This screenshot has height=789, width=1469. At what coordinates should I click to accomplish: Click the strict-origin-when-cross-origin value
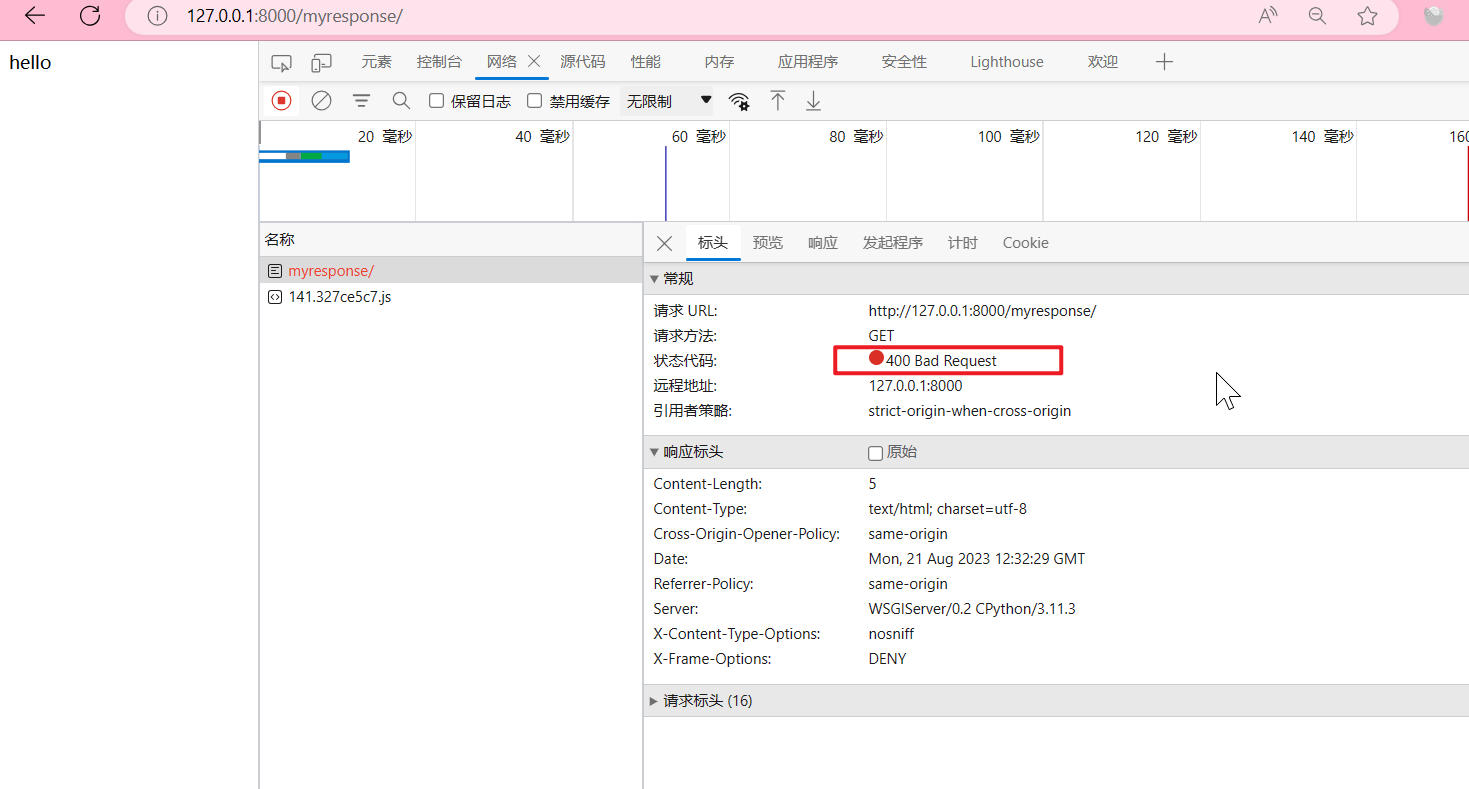pos(970,411)
